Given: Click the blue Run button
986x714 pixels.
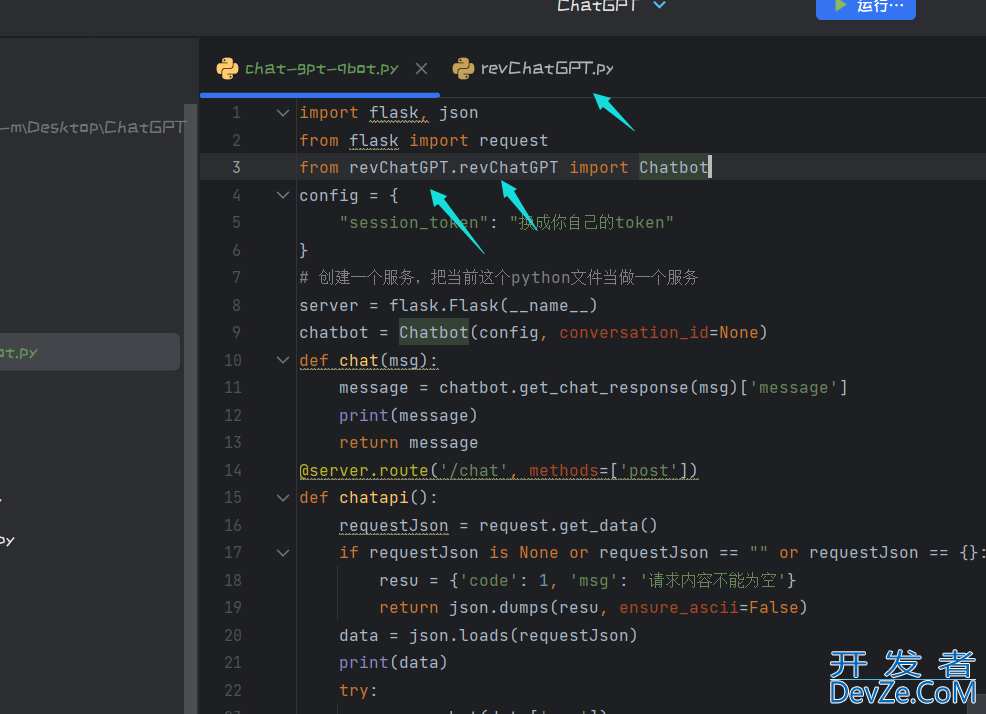Looking at the screenshot, I should [865, 8].
